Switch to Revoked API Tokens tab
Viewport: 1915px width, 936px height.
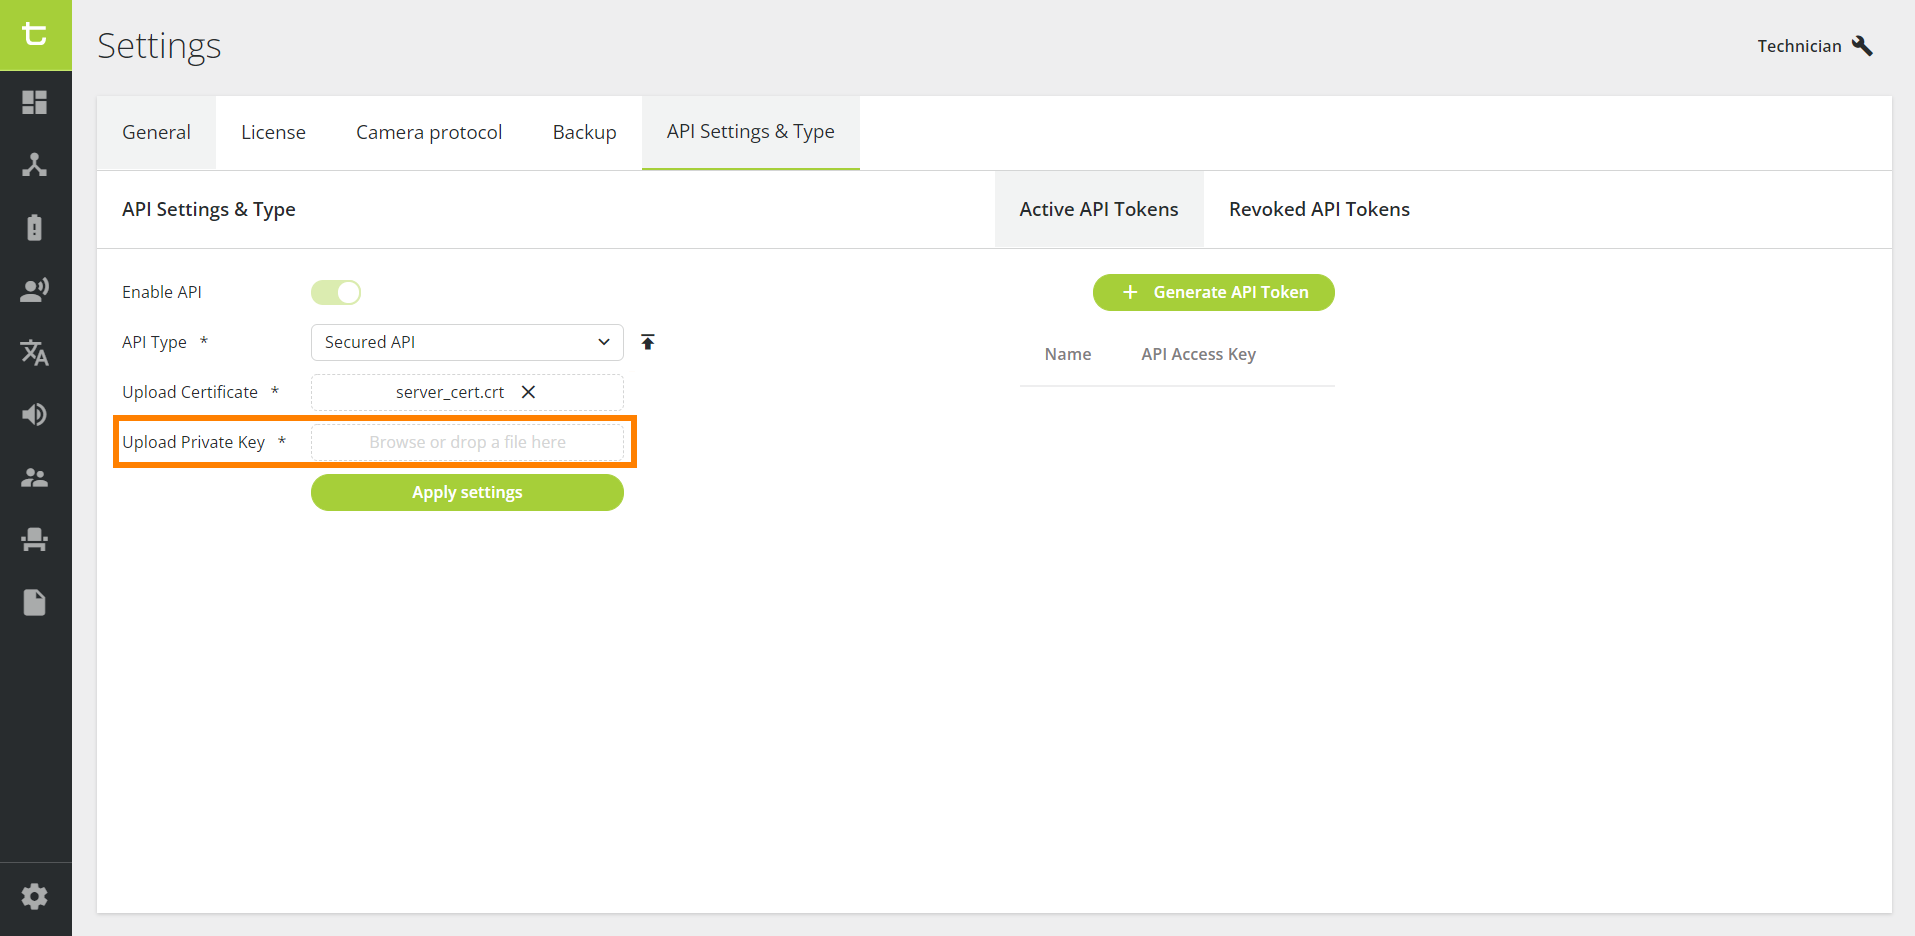pyautogui.click(x=1319, y=209)
